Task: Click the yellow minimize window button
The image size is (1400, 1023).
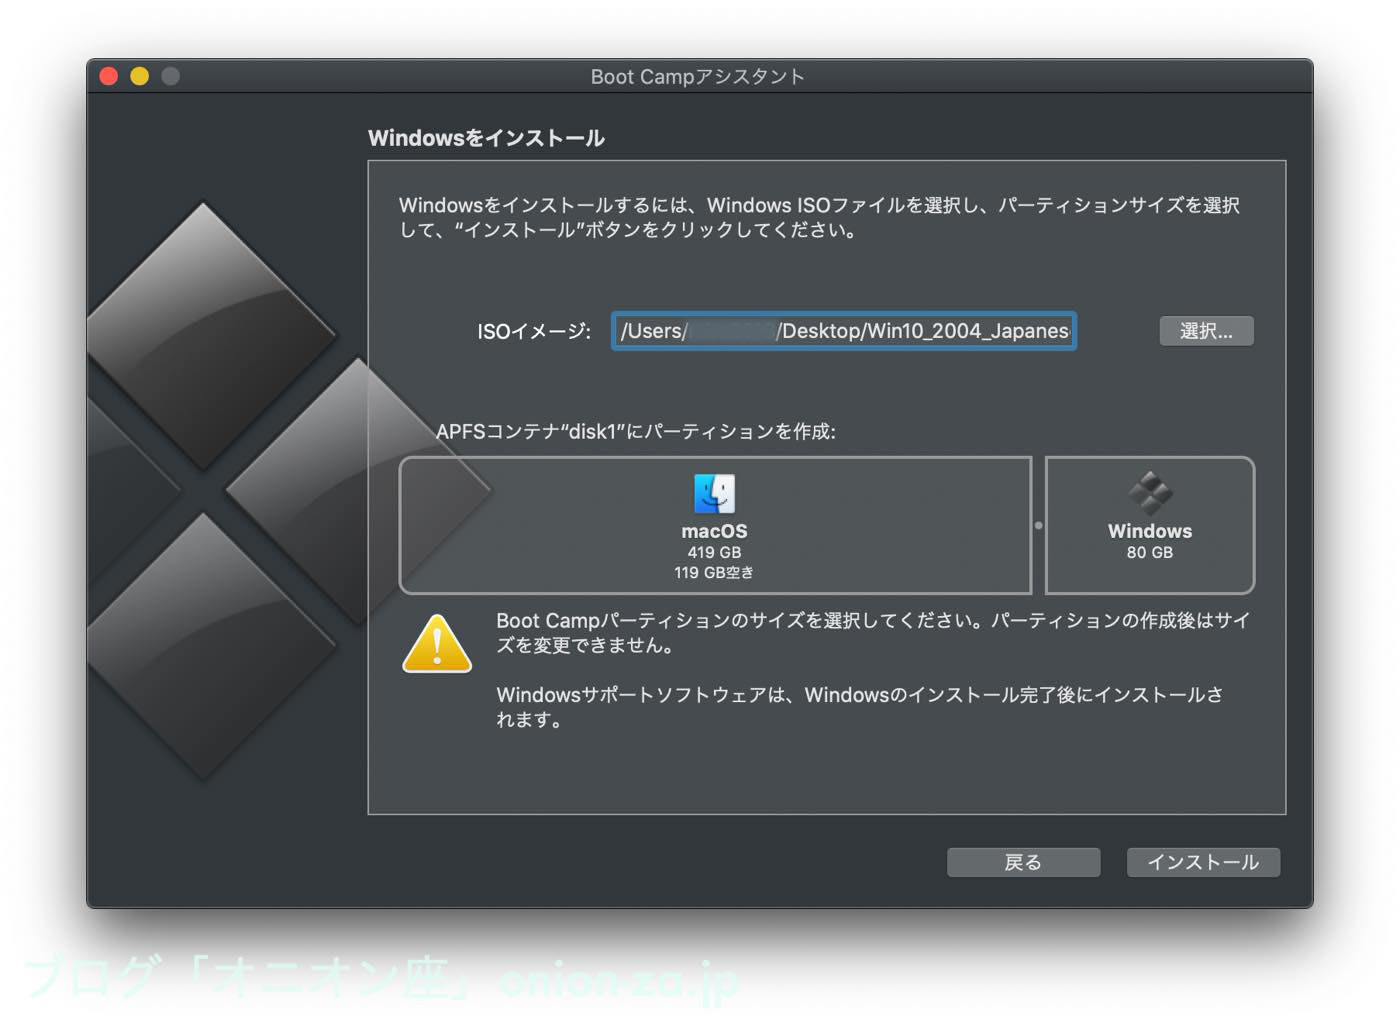Action: pos(140,76)
